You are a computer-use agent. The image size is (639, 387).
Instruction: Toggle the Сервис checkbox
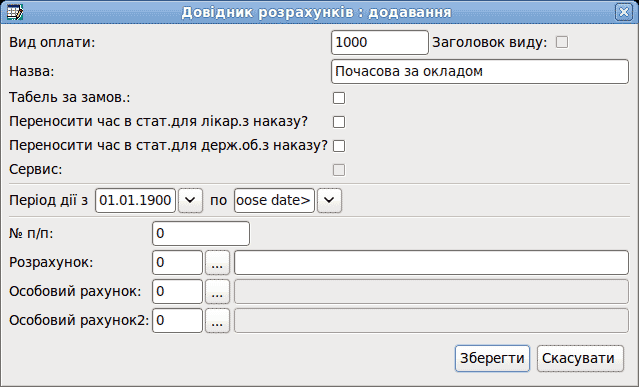(339, 170)
